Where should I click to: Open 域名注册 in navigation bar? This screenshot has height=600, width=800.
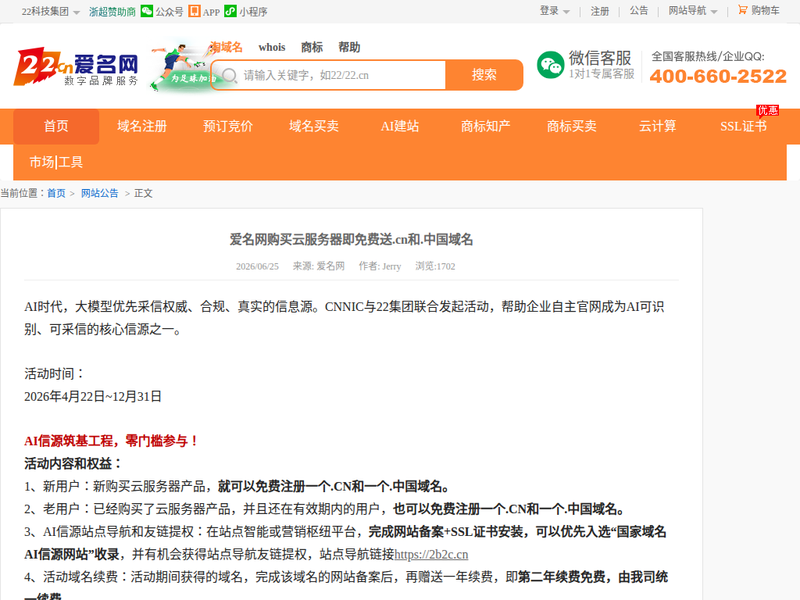click(x=142, y=126)
